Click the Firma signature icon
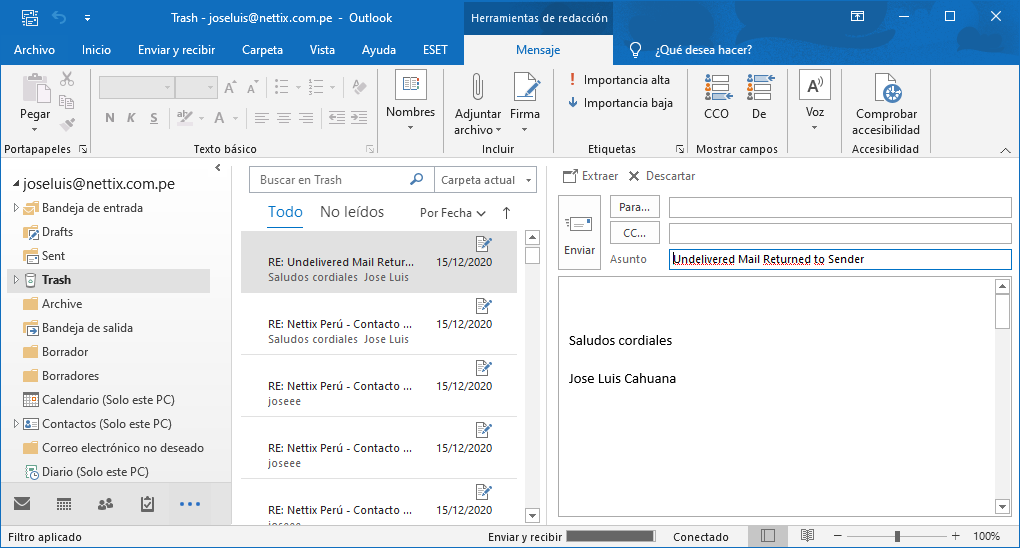1020x548 pixels. [x=526, y=87]
